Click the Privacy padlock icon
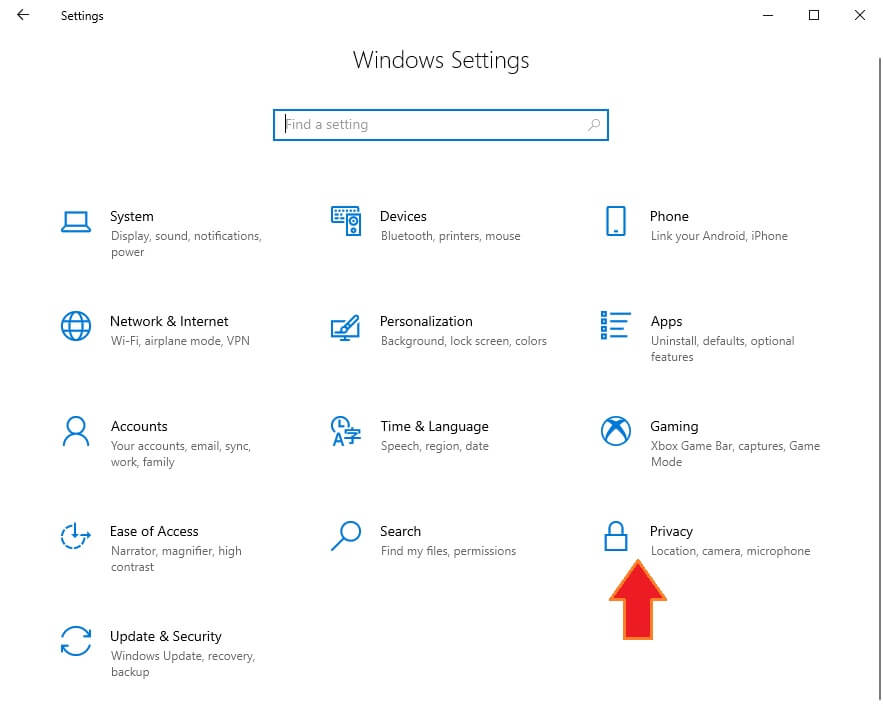The image size is (883, 711). pos(616,536)
